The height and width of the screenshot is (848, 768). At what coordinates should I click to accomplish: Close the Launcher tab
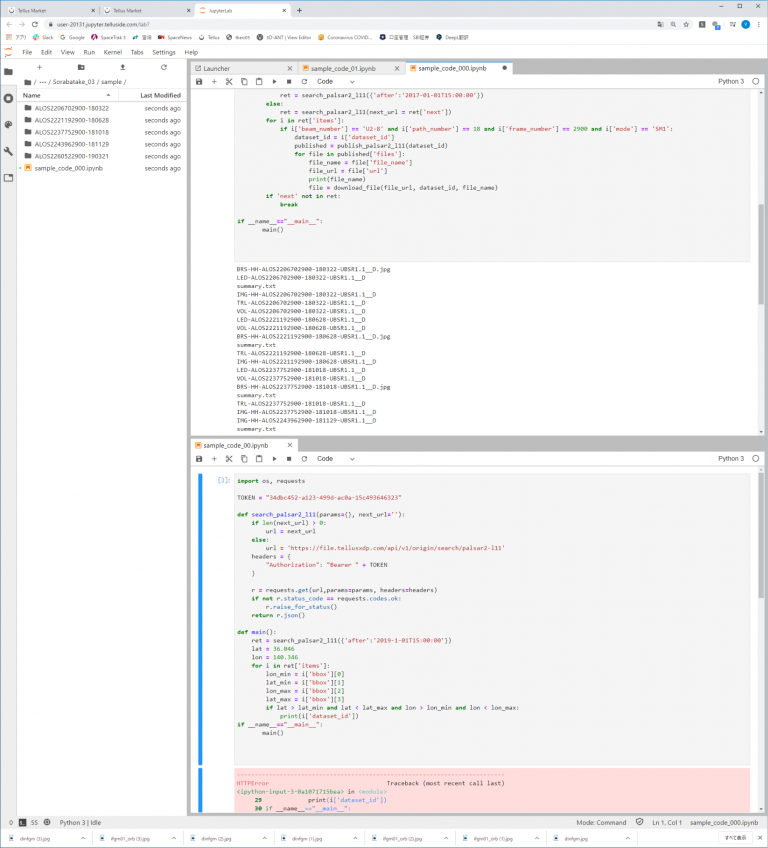(x=290, y=68)
